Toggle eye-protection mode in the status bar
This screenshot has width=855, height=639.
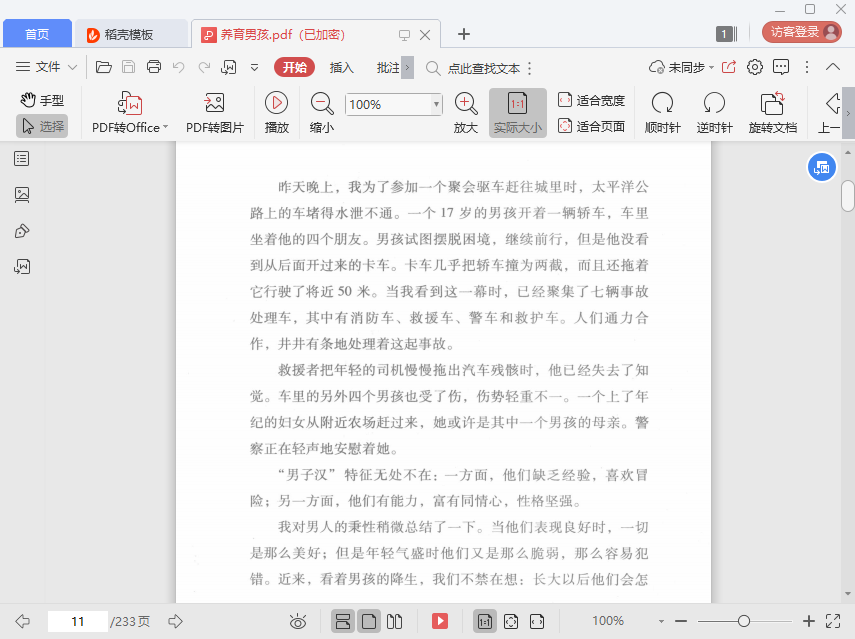[297, 621]
